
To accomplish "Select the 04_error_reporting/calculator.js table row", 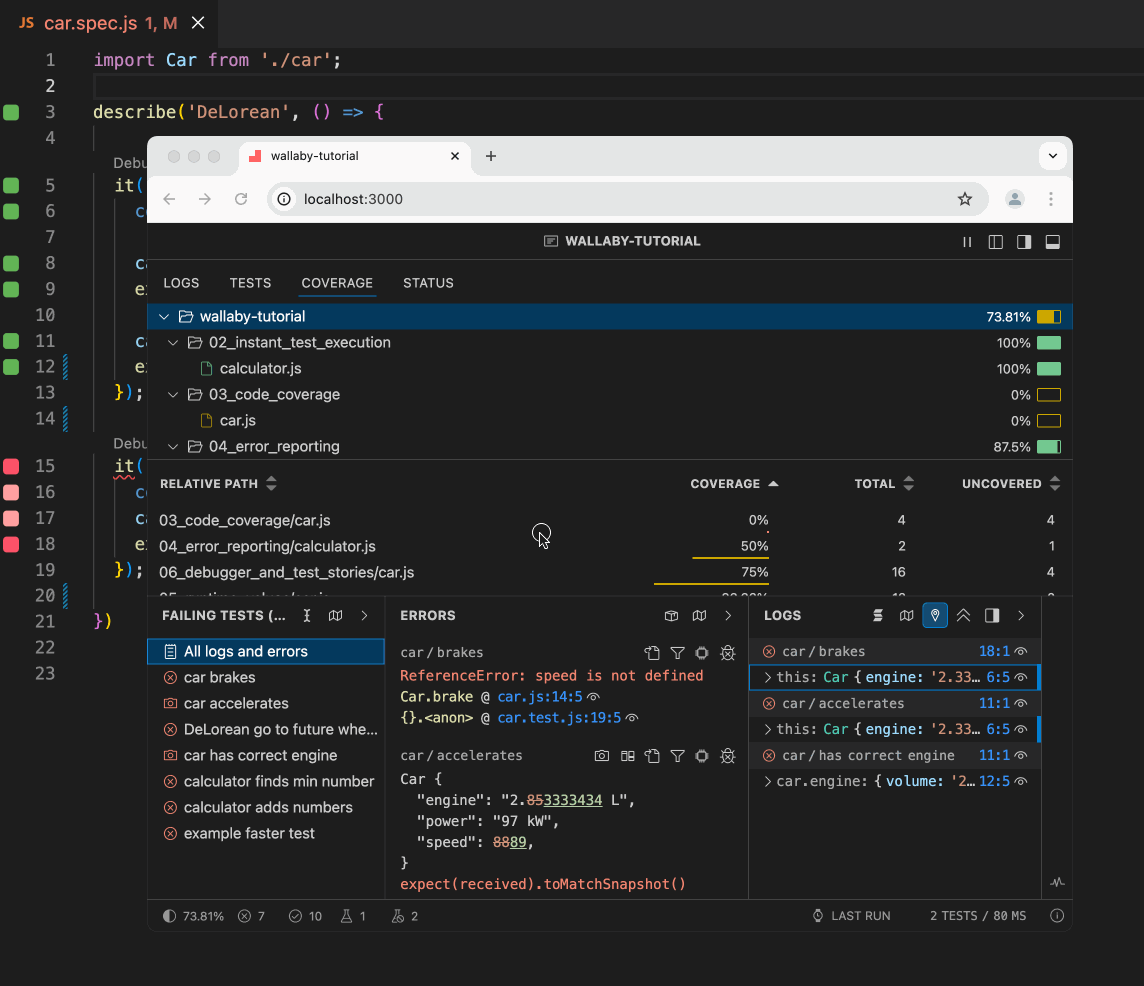I will [609, 546].
